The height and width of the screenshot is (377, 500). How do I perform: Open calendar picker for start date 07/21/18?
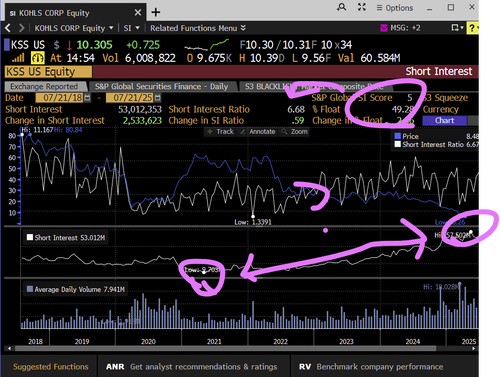point(87,98)
